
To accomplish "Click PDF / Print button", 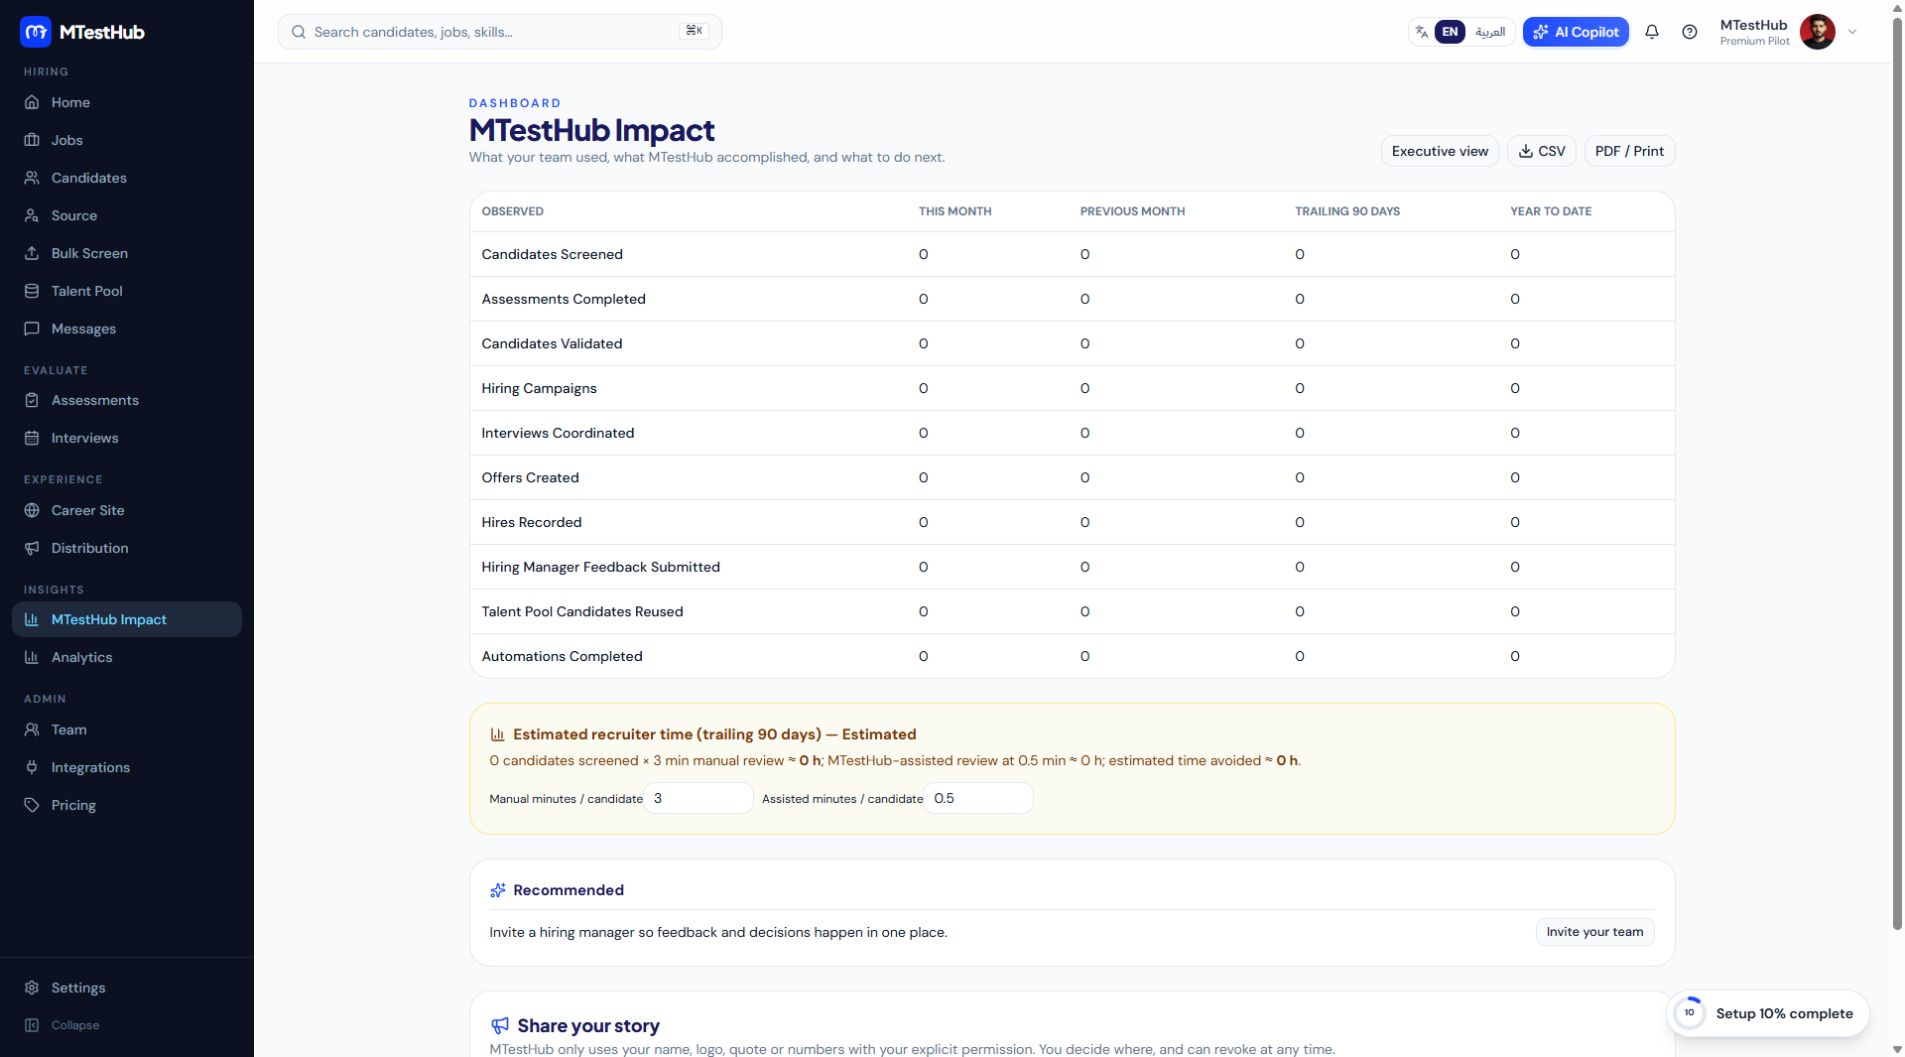I will [1629, 151].
